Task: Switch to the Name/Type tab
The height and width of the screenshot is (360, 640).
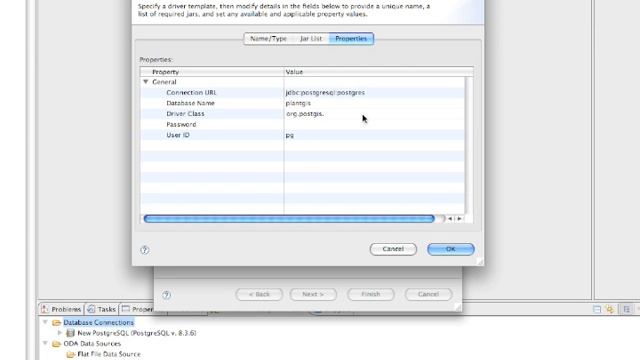Action: [268, 39]
